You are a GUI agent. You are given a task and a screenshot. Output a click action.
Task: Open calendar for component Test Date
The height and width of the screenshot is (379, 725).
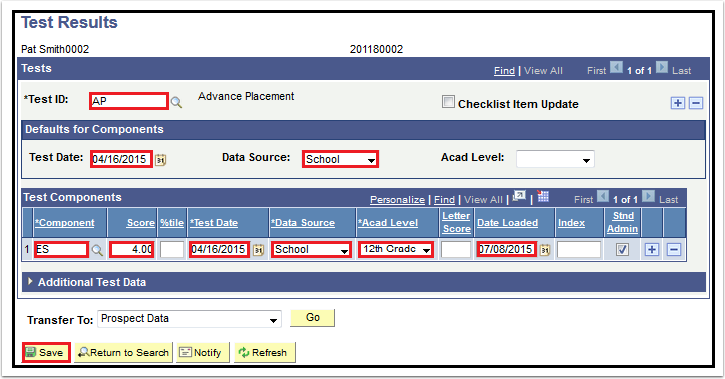point(258,250)
